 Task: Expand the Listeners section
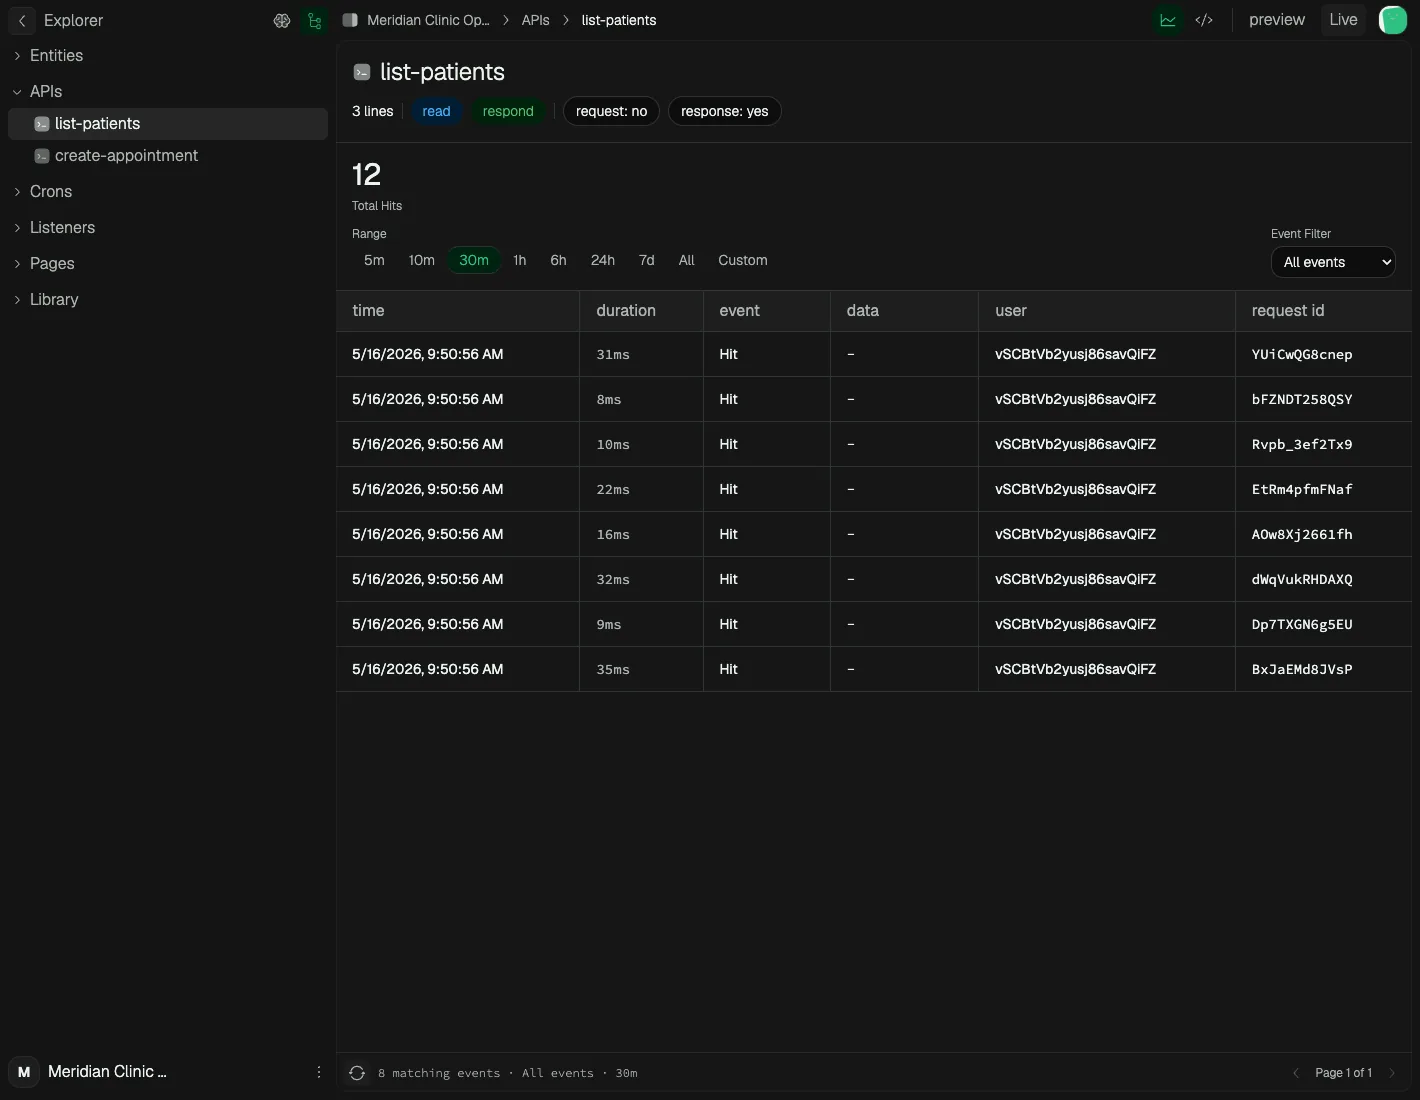click(62, 228)
